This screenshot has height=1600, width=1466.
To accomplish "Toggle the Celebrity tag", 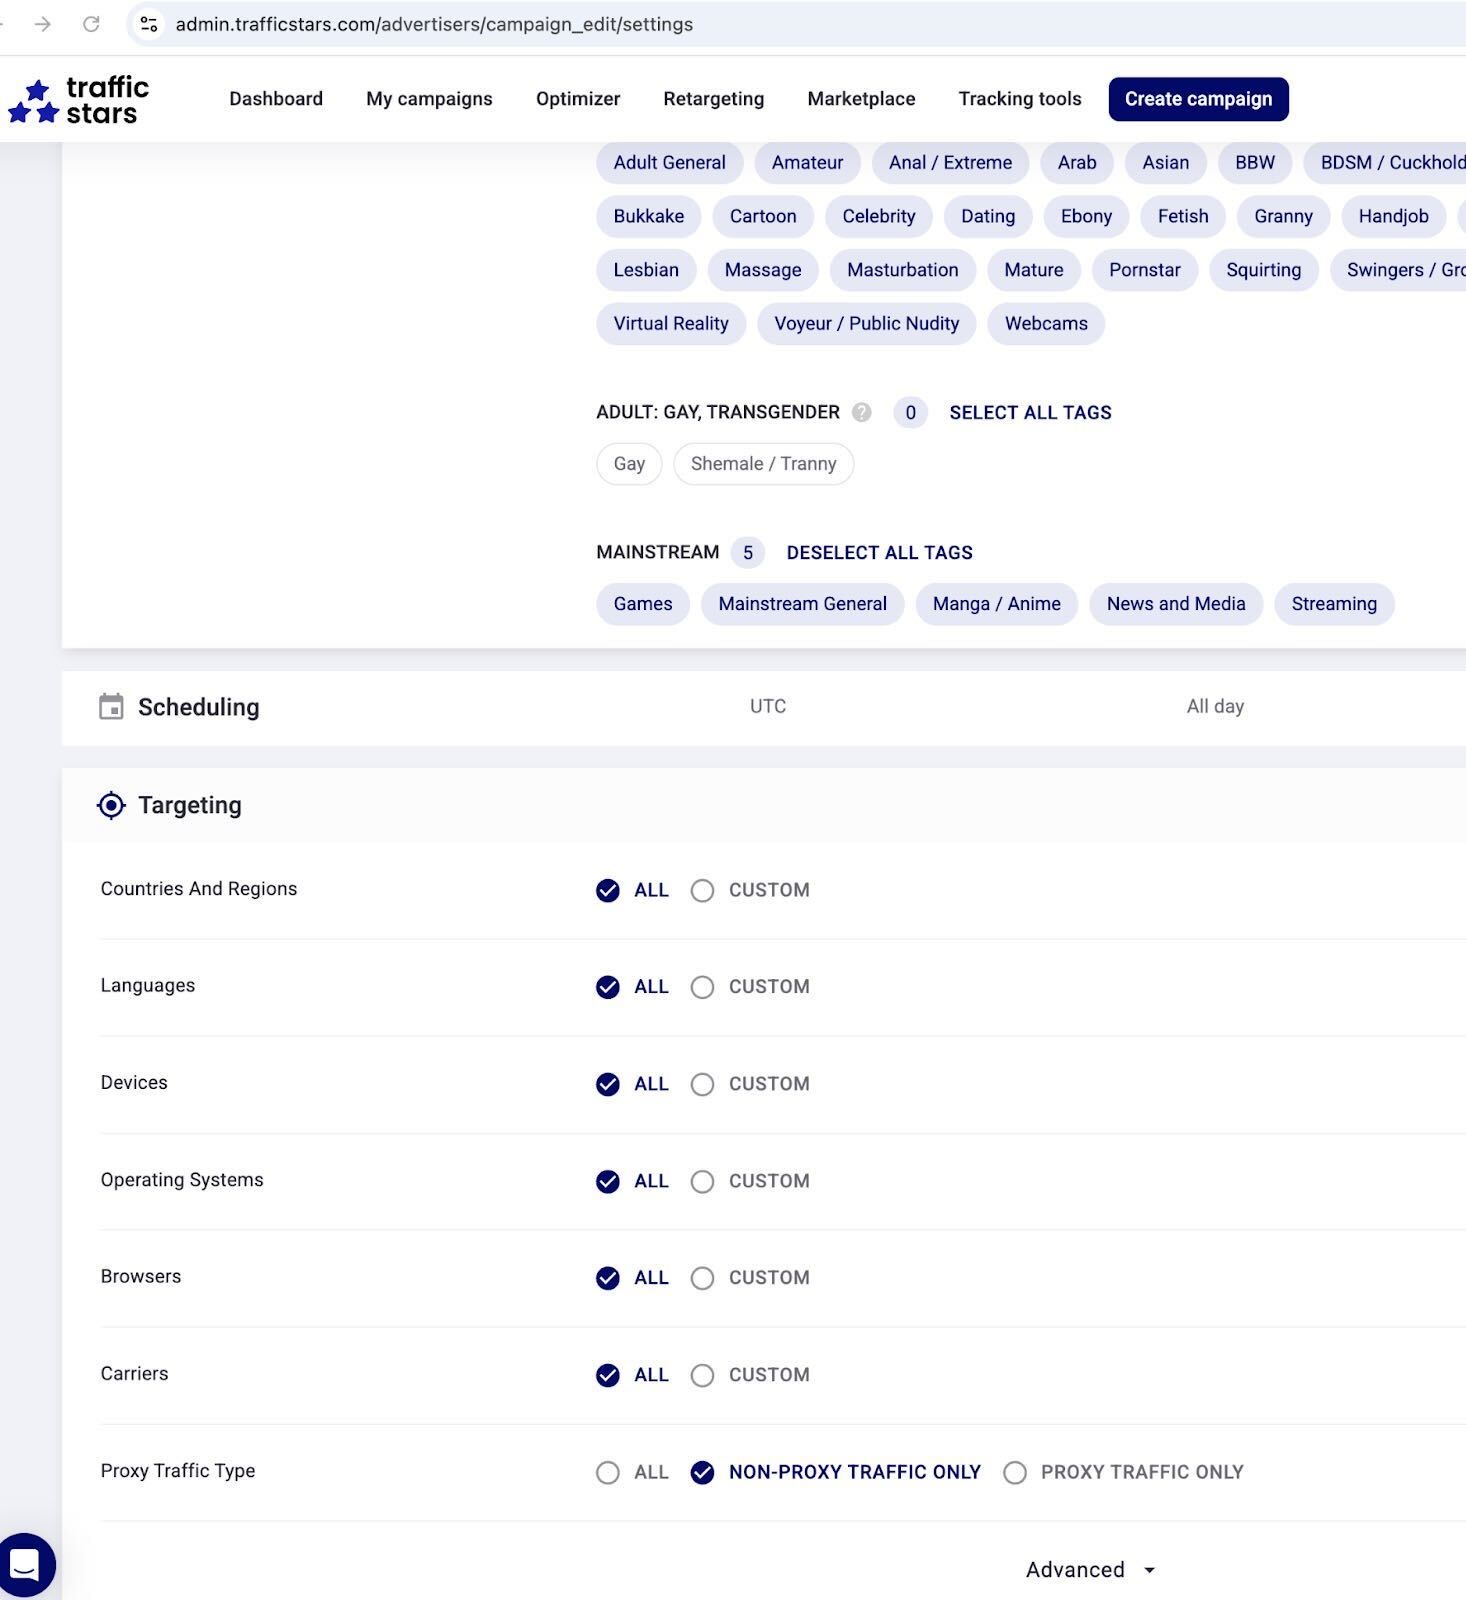I will 878,216.
